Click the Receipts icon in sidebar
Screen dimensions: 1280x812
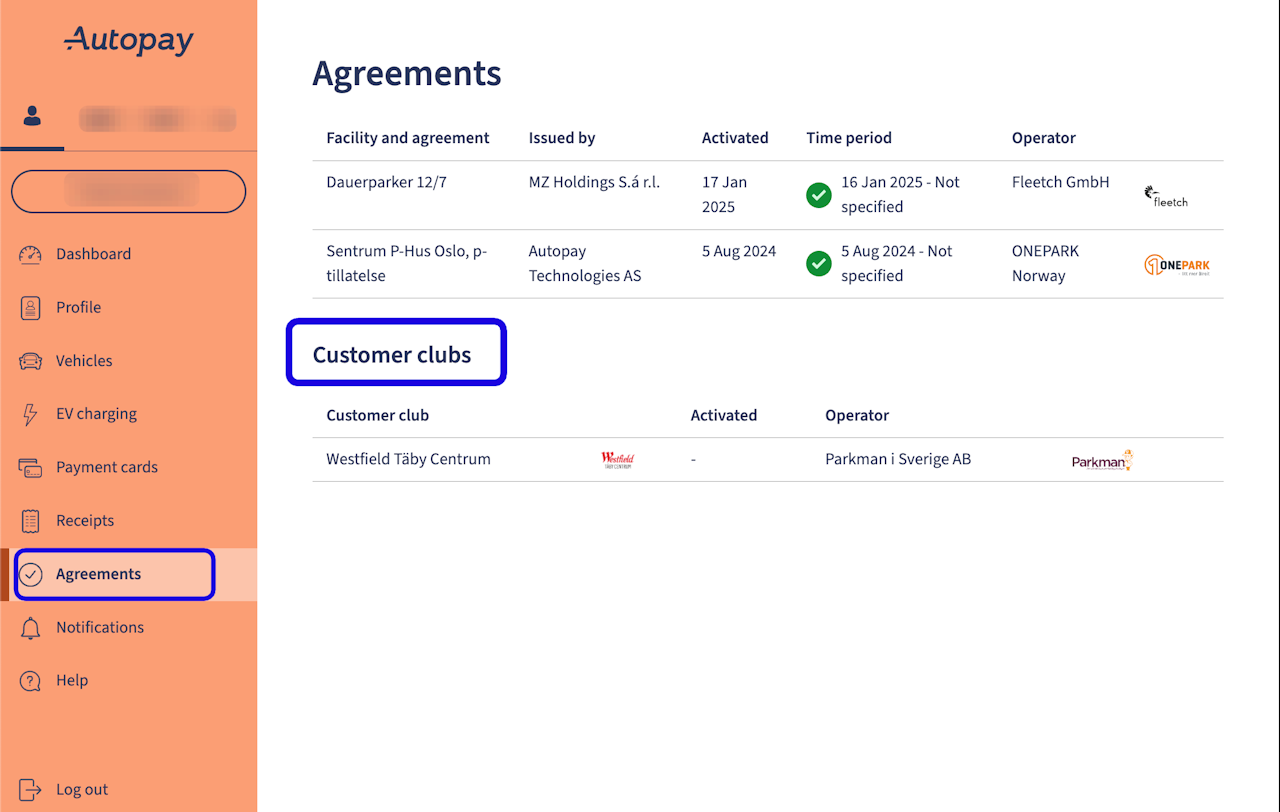(x=31, y=521)
